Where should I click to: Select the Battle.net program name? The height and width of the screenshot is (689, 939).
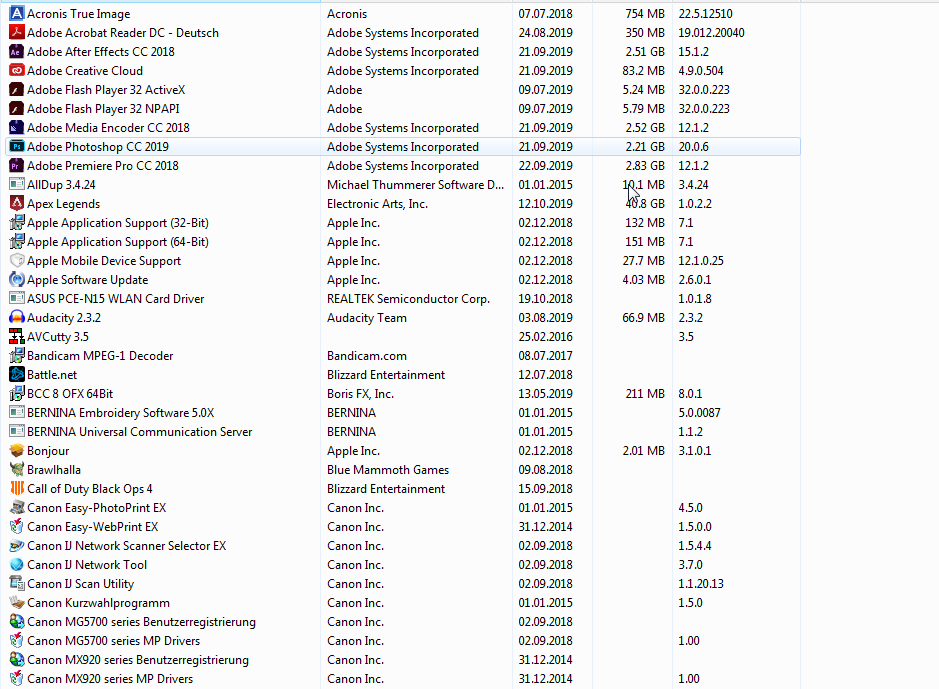tap(52, 375)
